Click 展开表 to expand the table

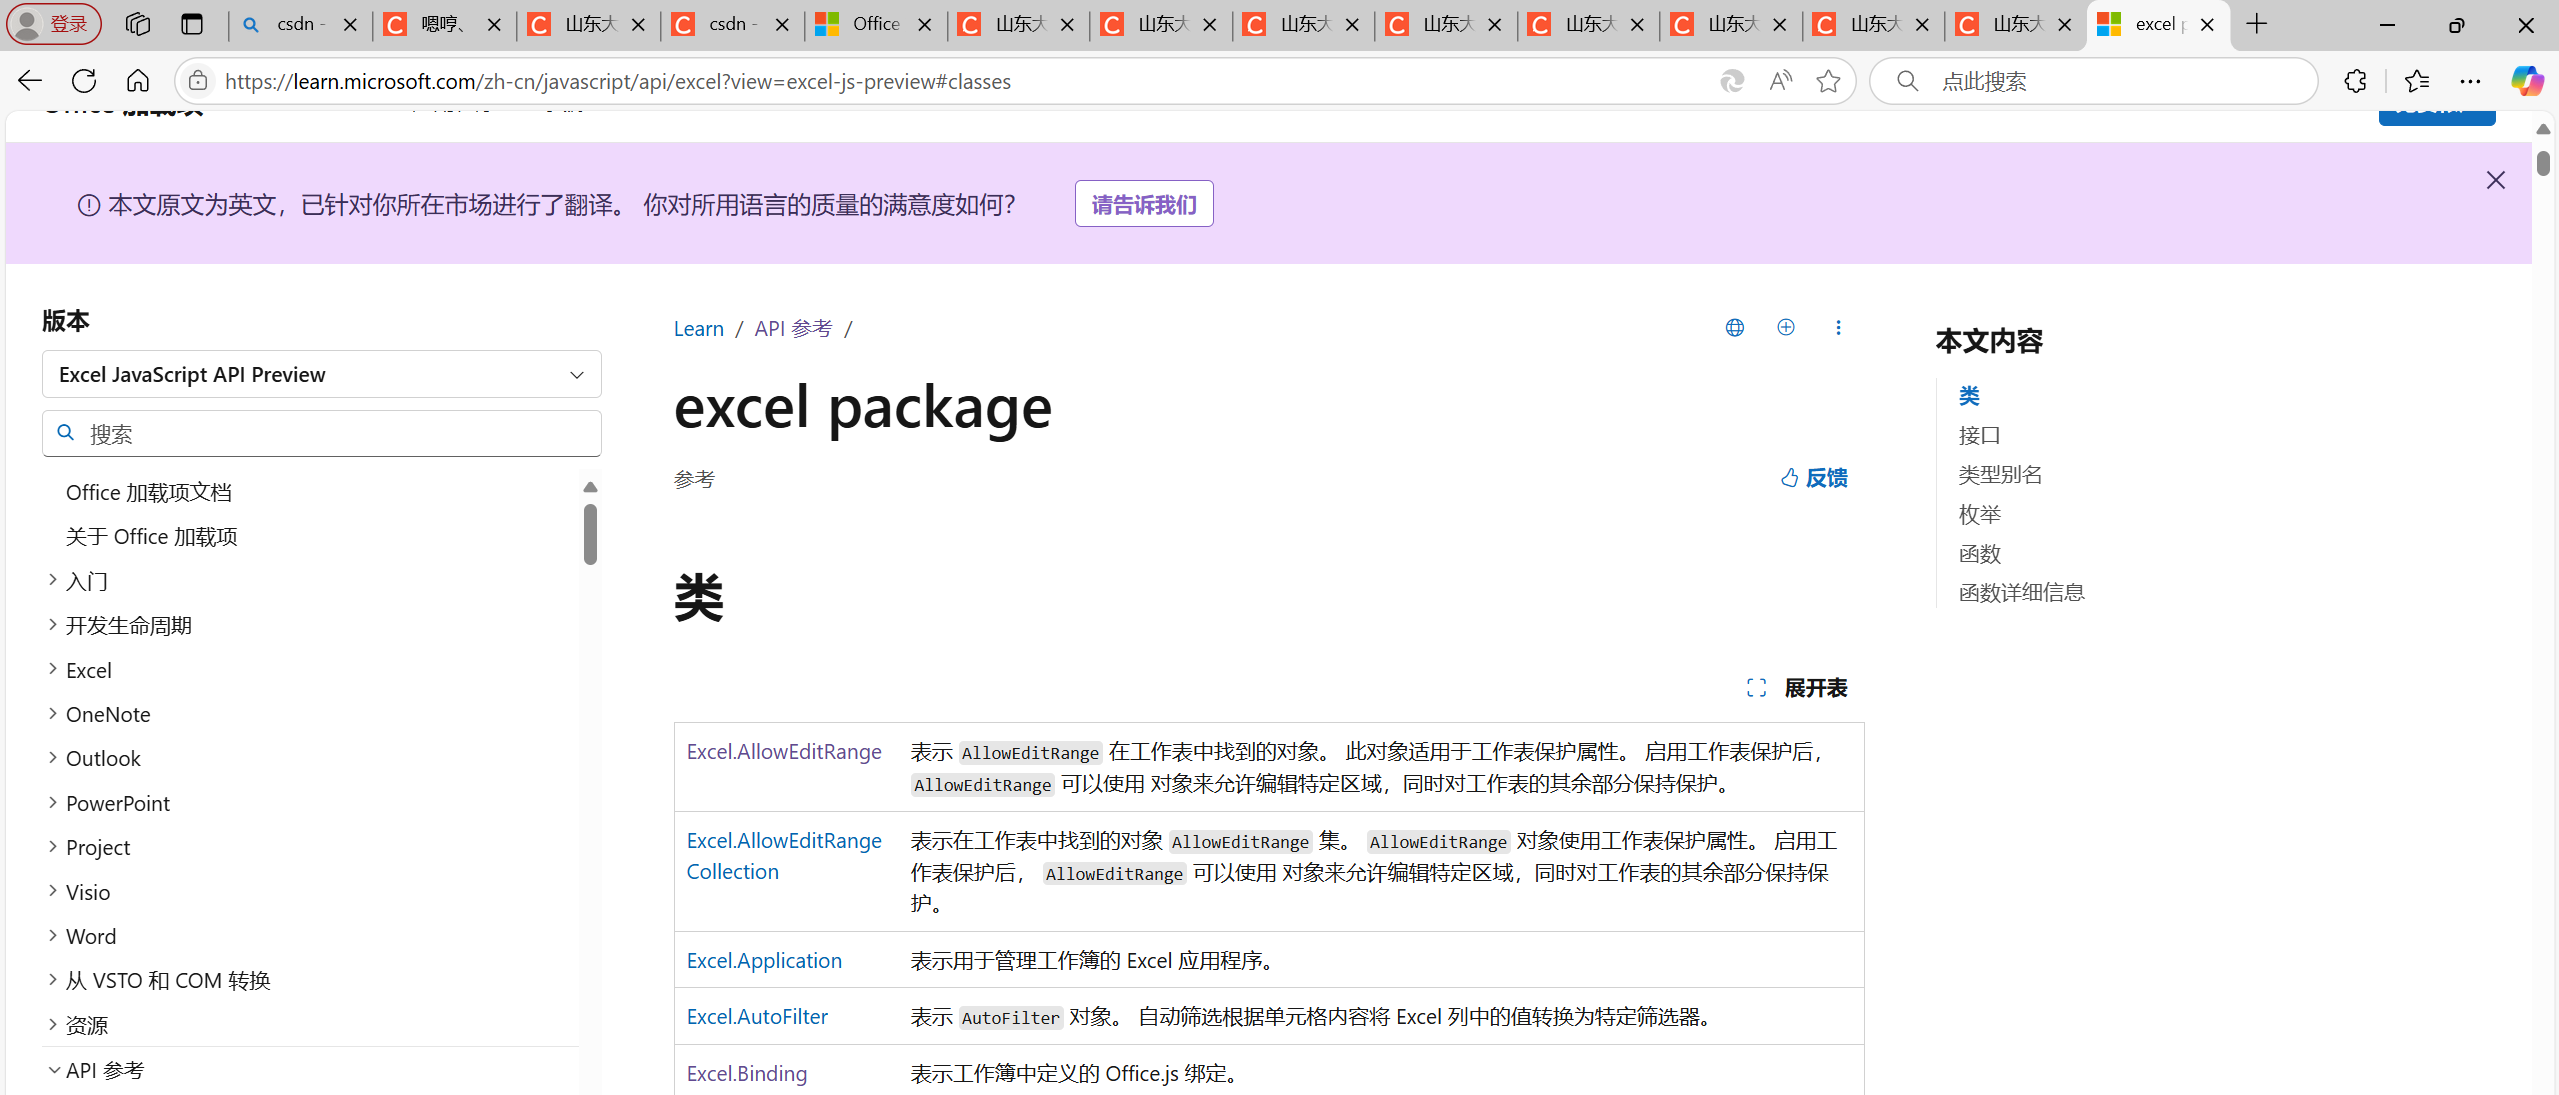point(1797,688)
